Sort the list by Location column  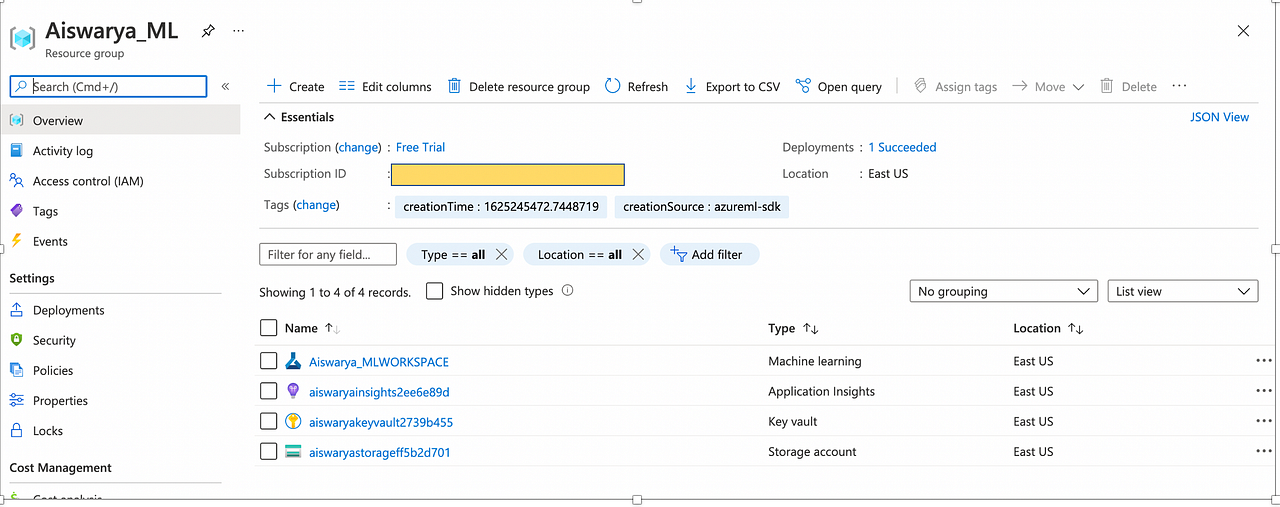coord(1076,329)
